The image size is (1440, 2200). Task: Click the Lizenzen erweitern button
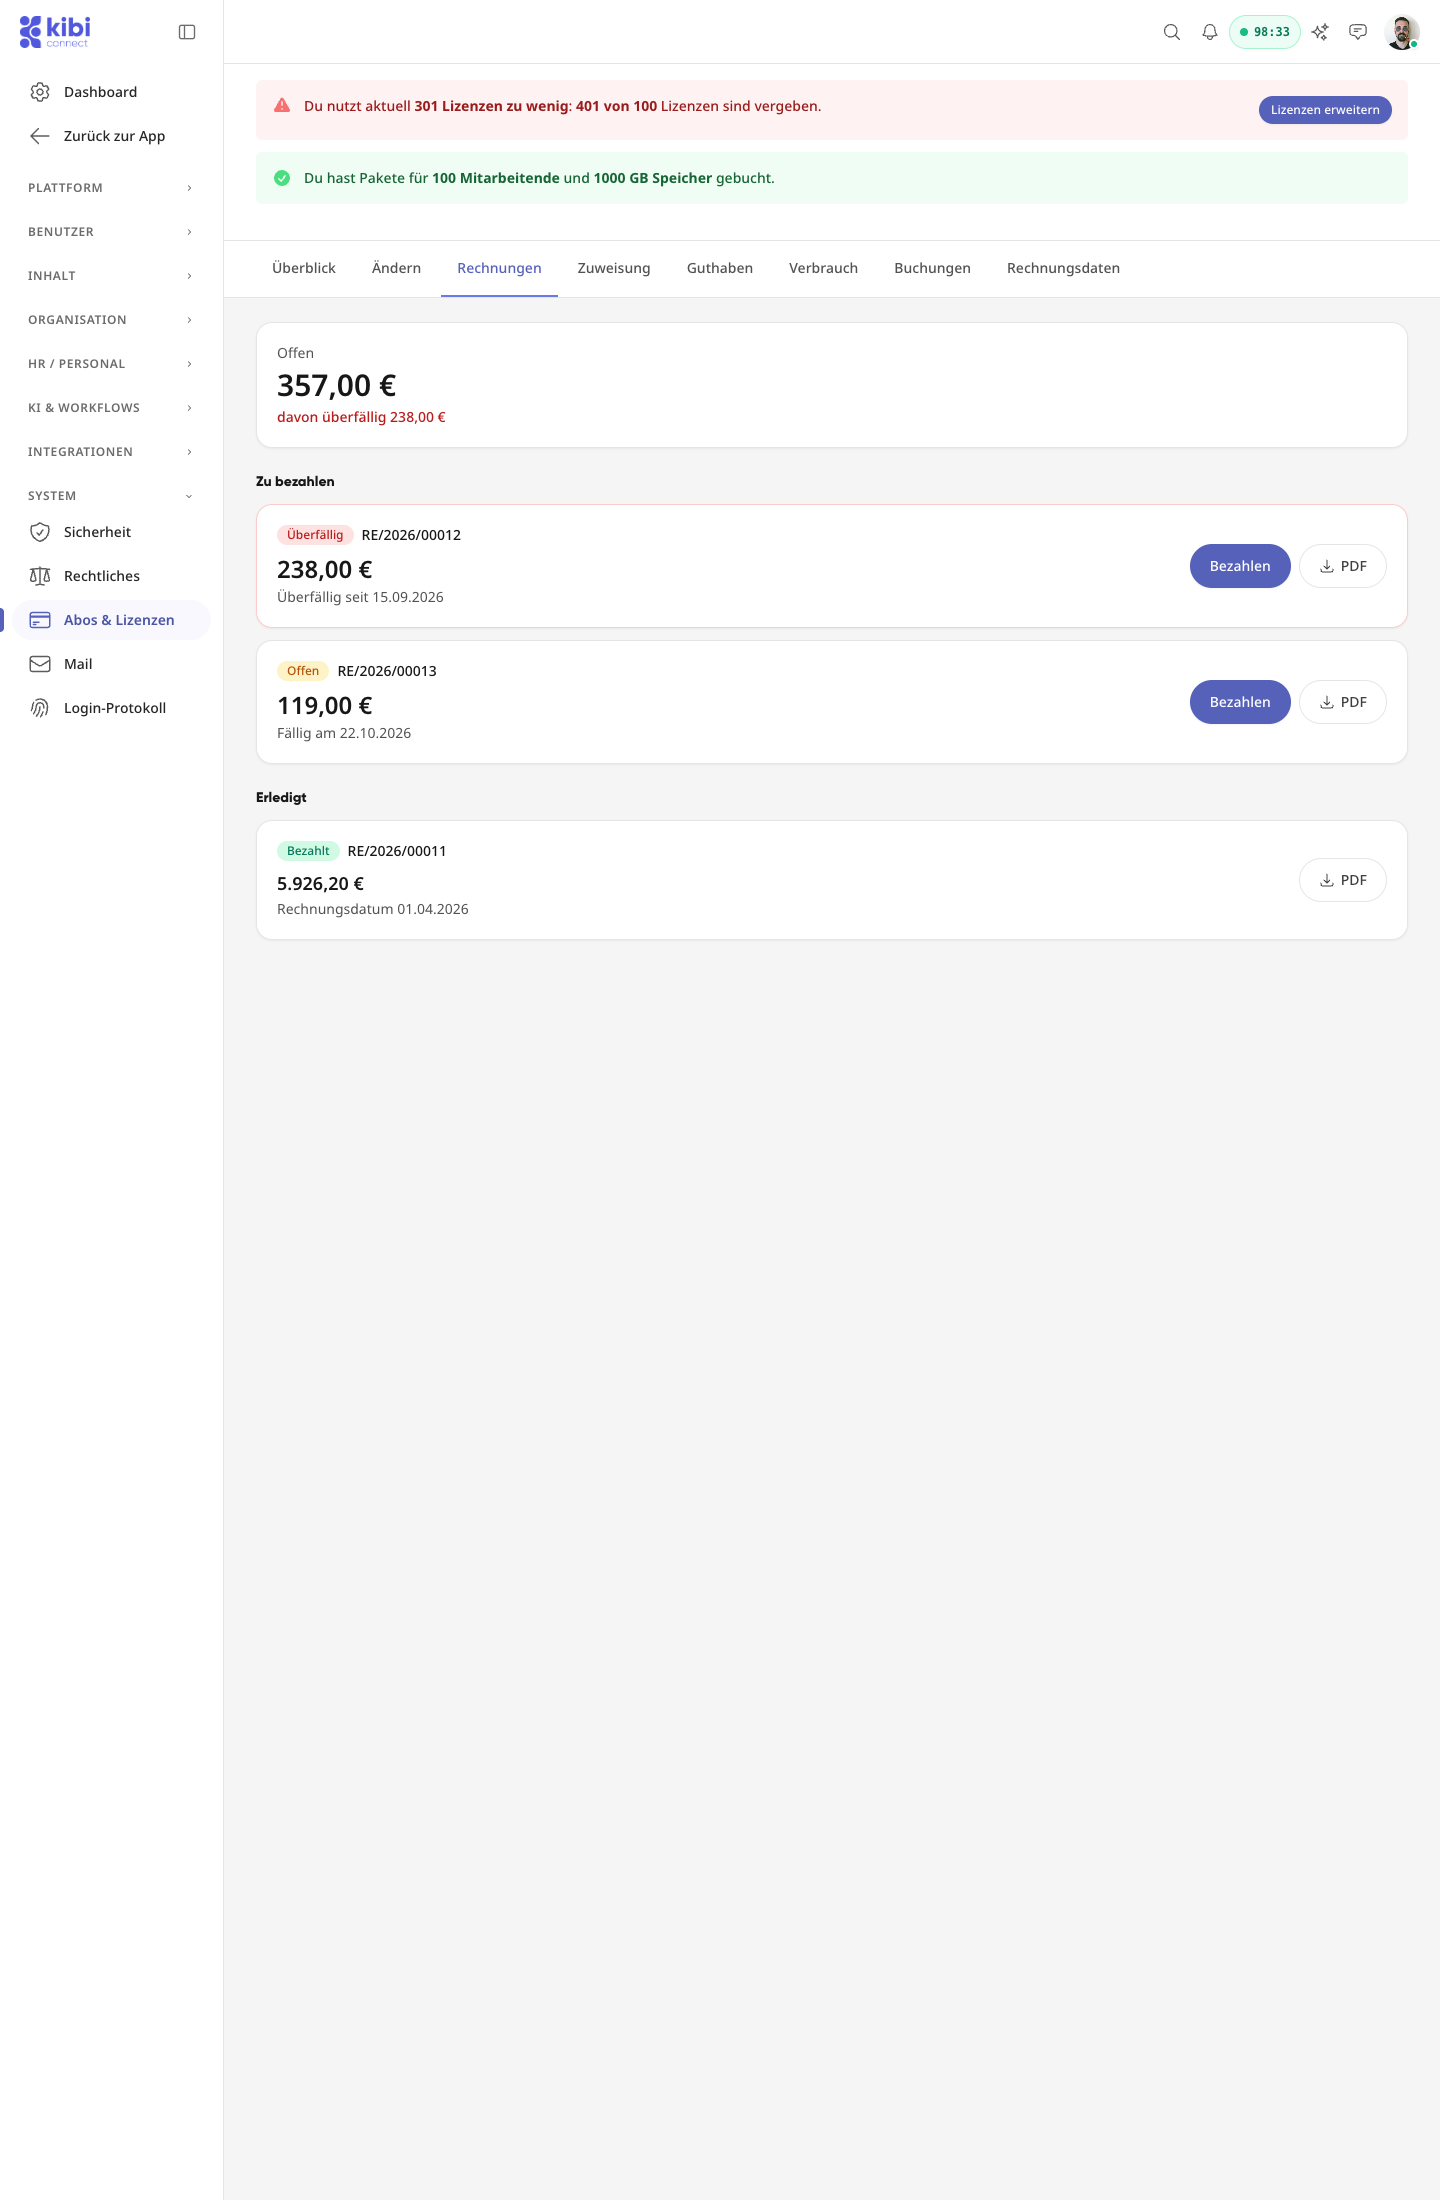[x=1325, y=110]
